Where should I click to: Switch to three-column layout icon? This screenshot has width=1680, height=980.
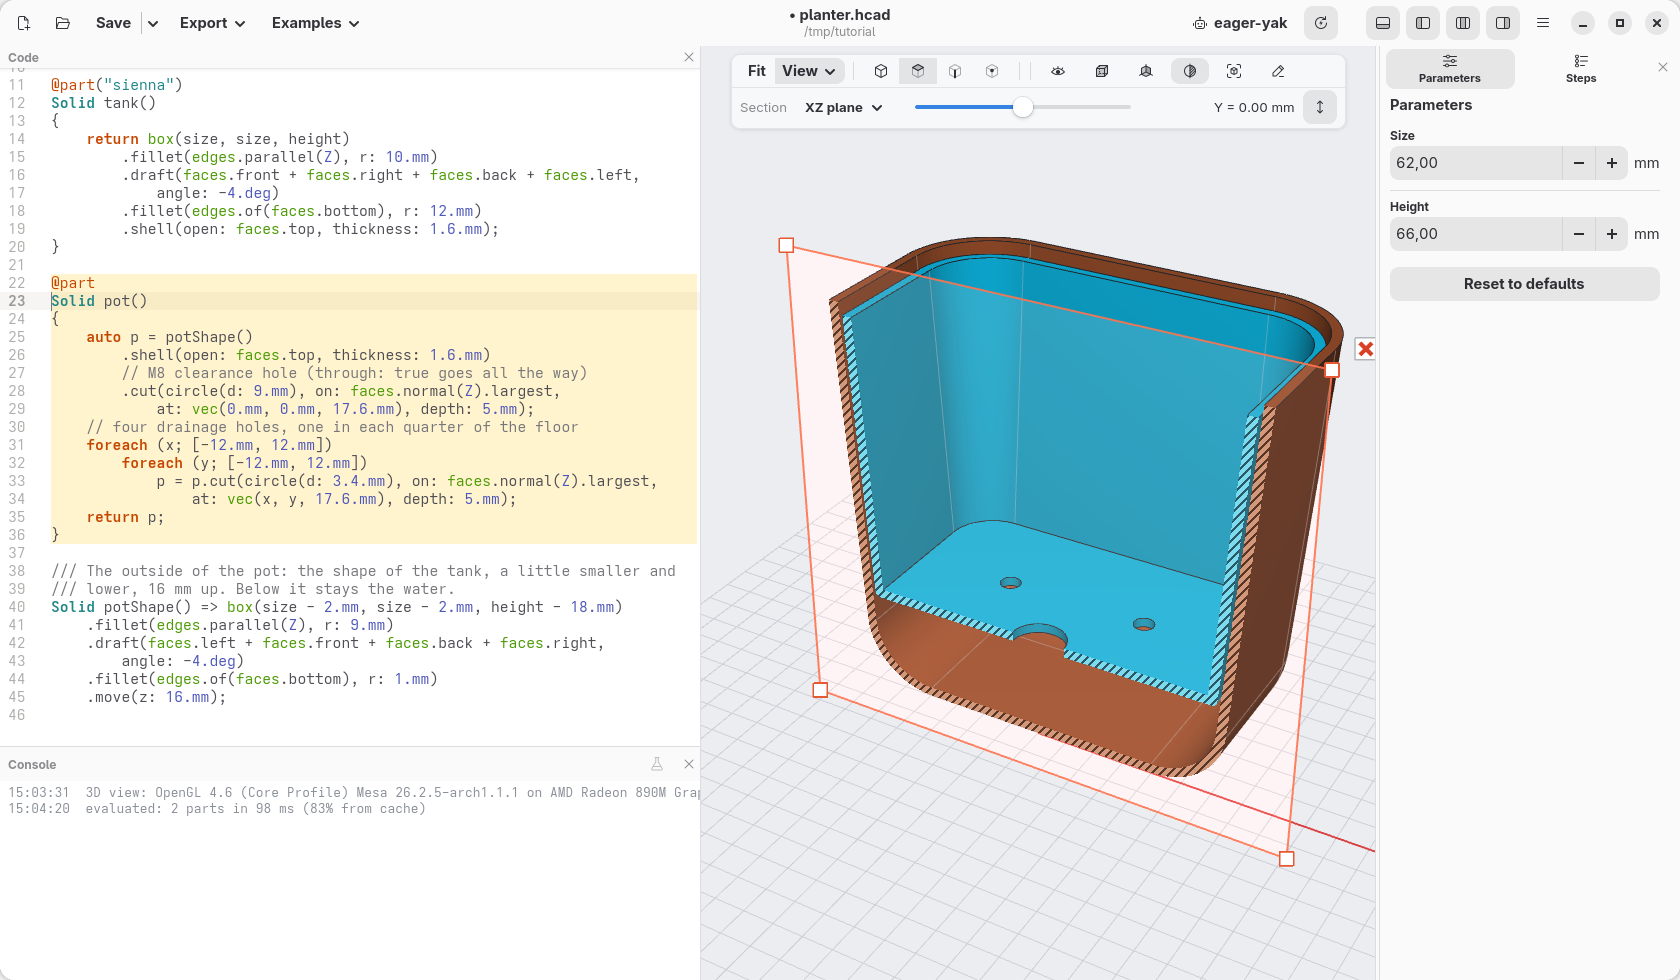[x=1463, y=23]
